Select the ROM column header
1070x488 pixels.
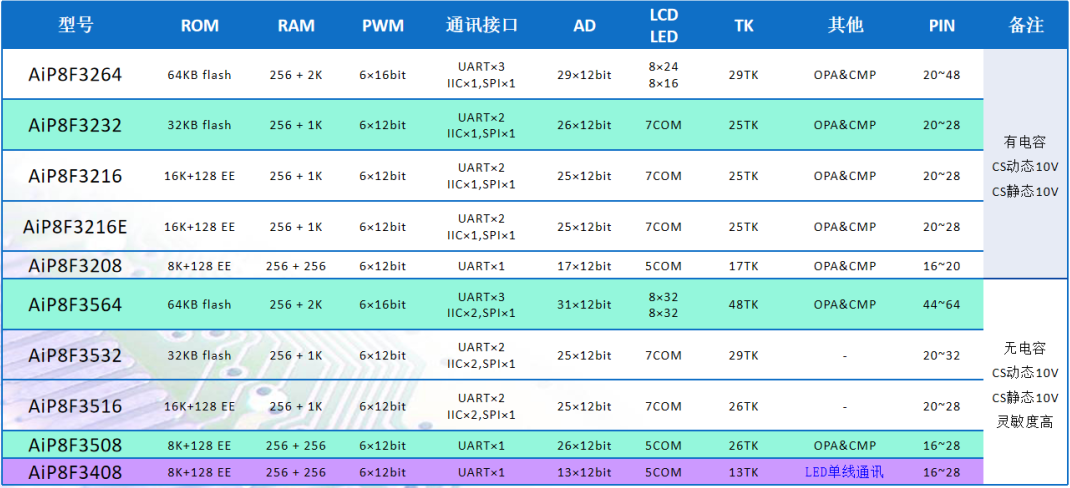click(x=200, y=26)
